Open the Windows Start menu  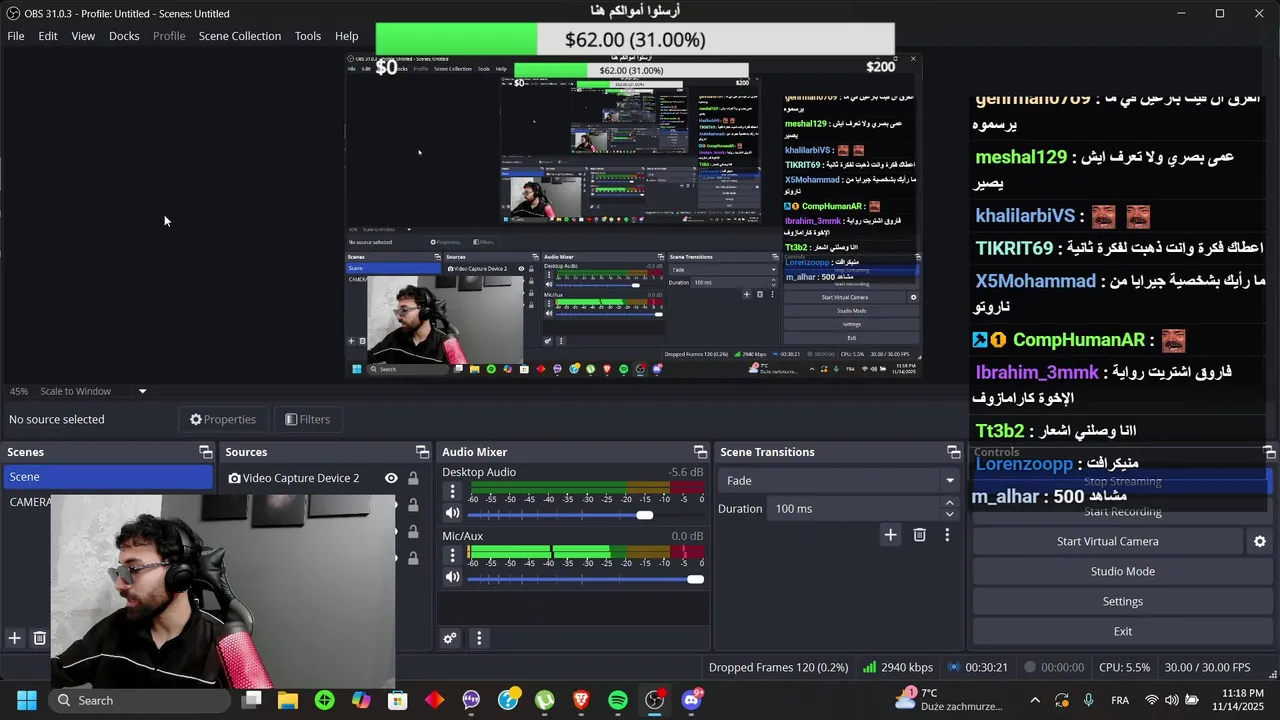click(27, 700)
